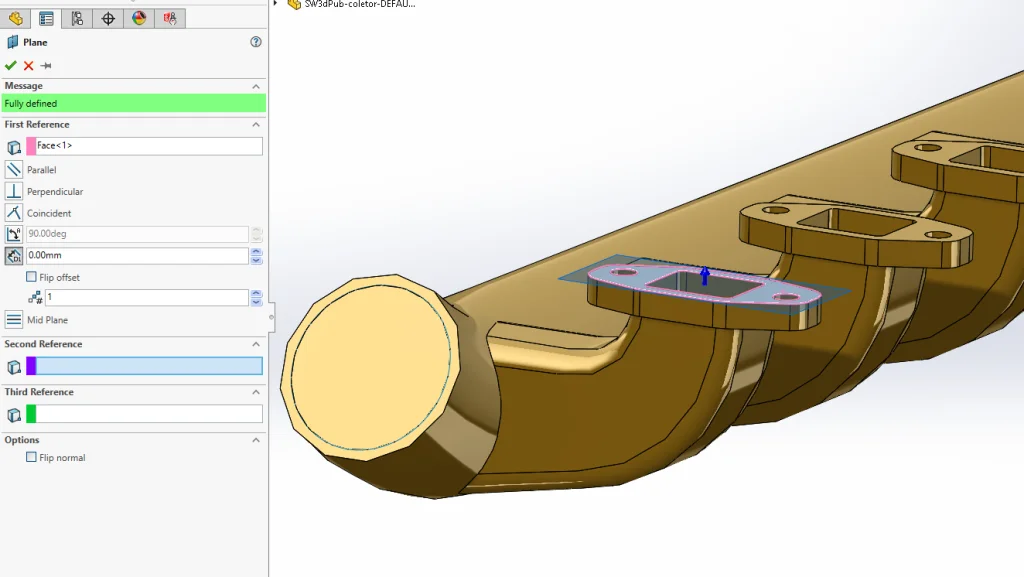Open Plane PropertyManager help
The height and width of the screenshot is (577, 1024).
click(x=255, y=42)
